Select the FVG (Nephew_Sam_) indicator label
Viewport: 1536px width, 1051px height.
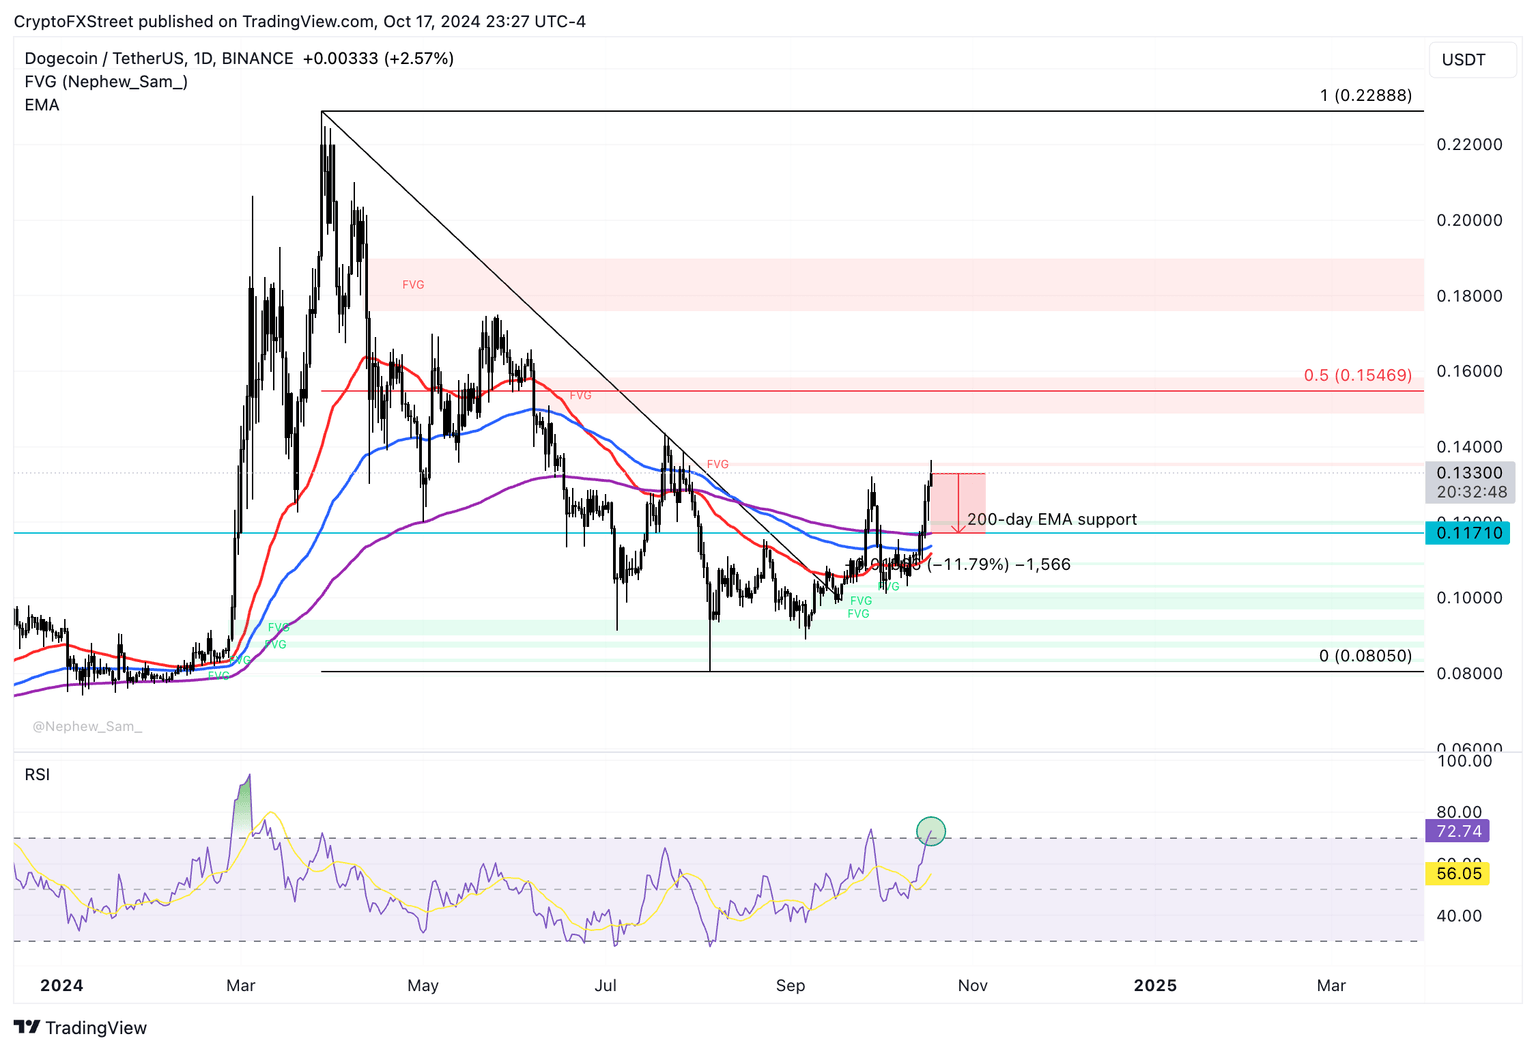click(x=106, y=82)
